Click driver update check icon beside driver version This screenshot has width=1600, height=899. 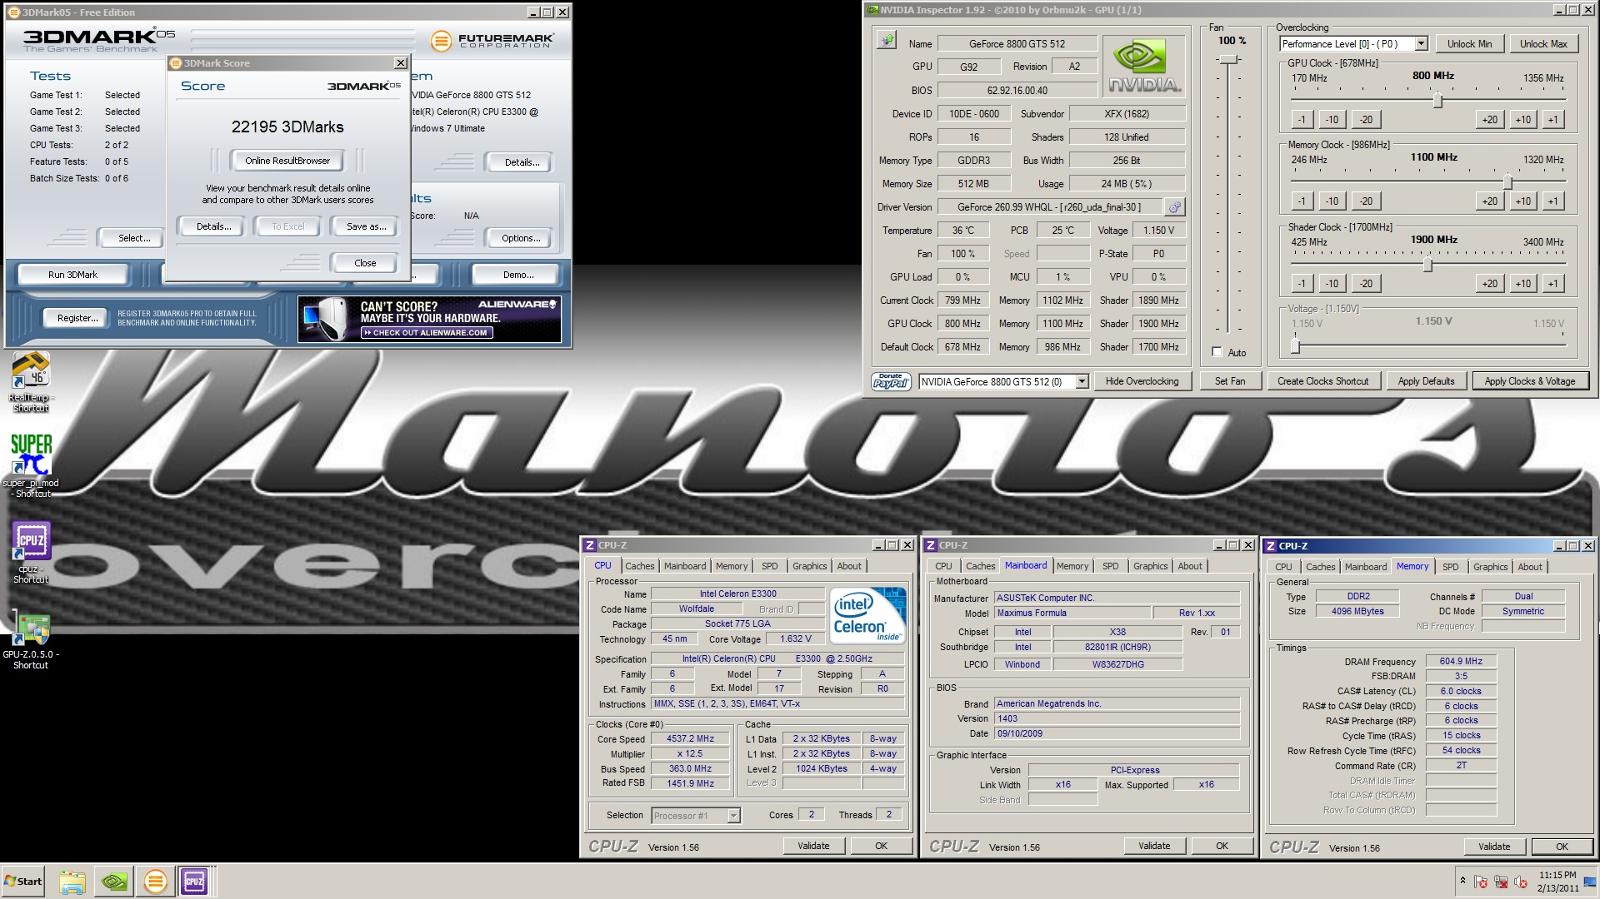(x=1175, y=207)
